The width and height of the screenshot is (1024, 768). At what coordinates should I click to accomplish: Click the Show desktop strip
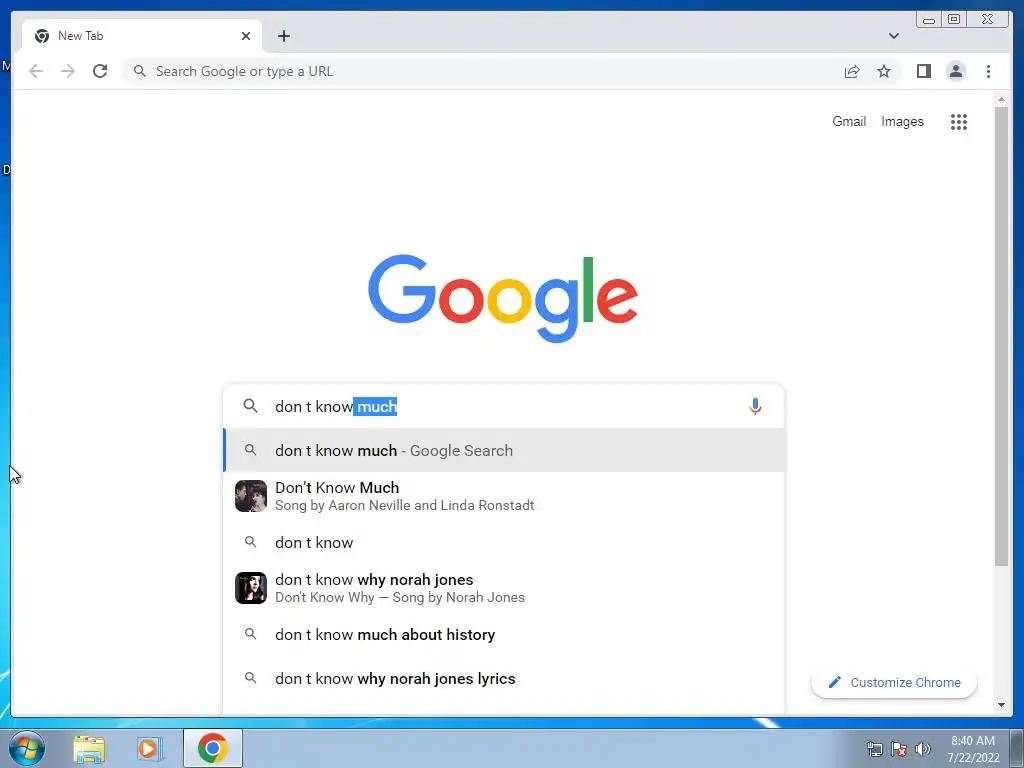pyautogui.click(x=1017, y=748)
